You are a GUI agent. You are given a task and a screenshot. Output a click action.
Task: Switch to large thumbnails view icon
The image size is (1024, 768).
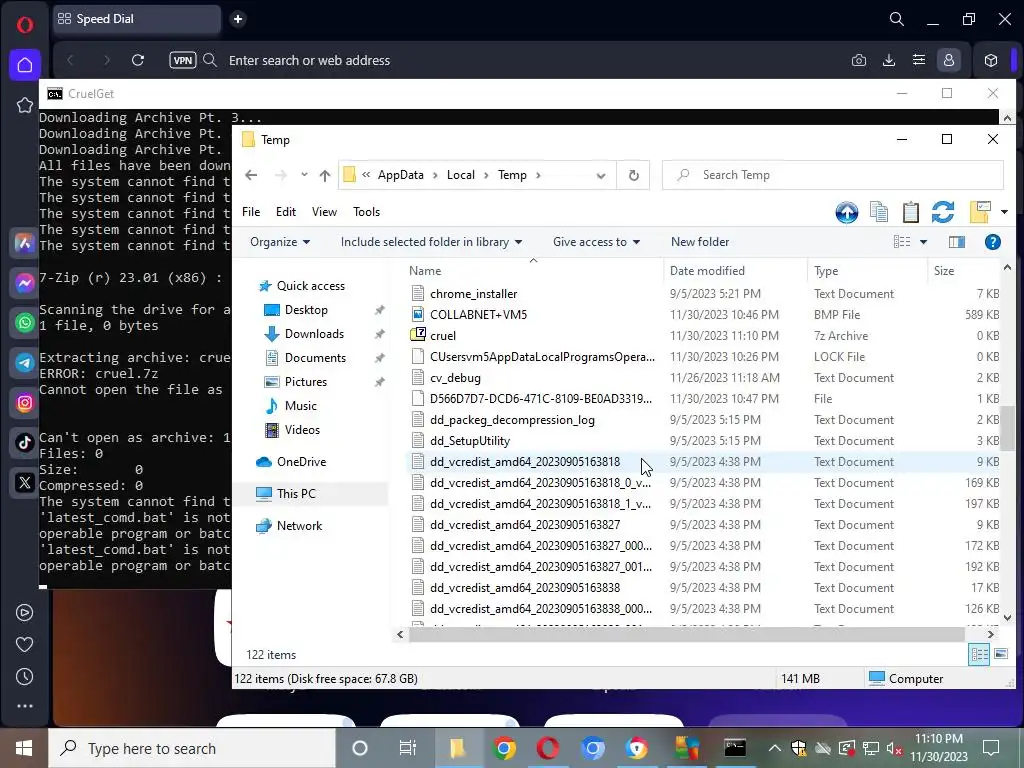1000,654
